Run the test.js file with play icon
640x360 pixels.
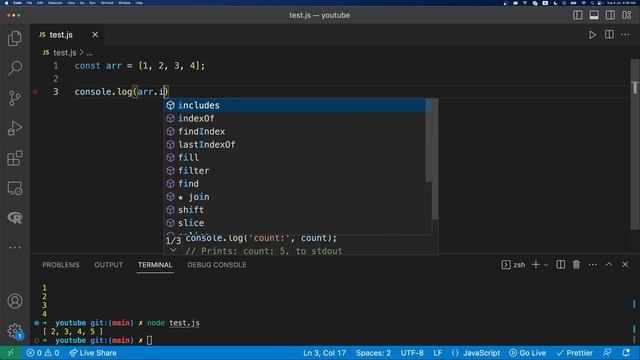pos(592,35)
